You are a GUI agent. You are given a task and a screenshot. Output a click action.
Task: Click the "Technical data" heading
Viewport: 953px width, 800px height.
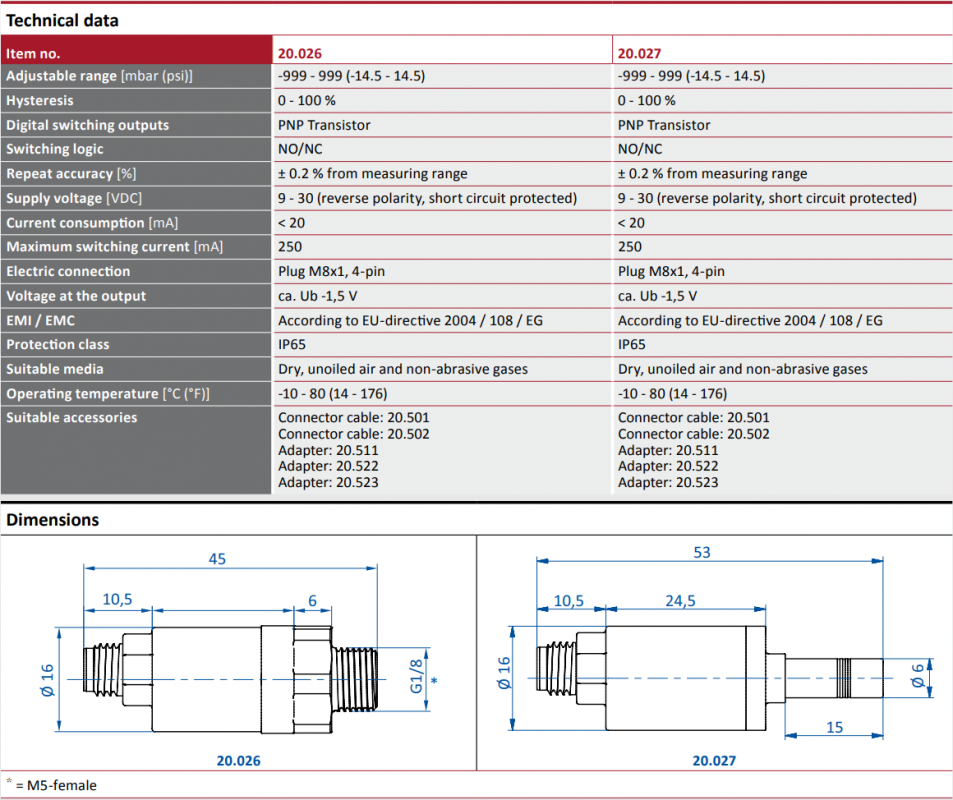(x=62, y=21)
